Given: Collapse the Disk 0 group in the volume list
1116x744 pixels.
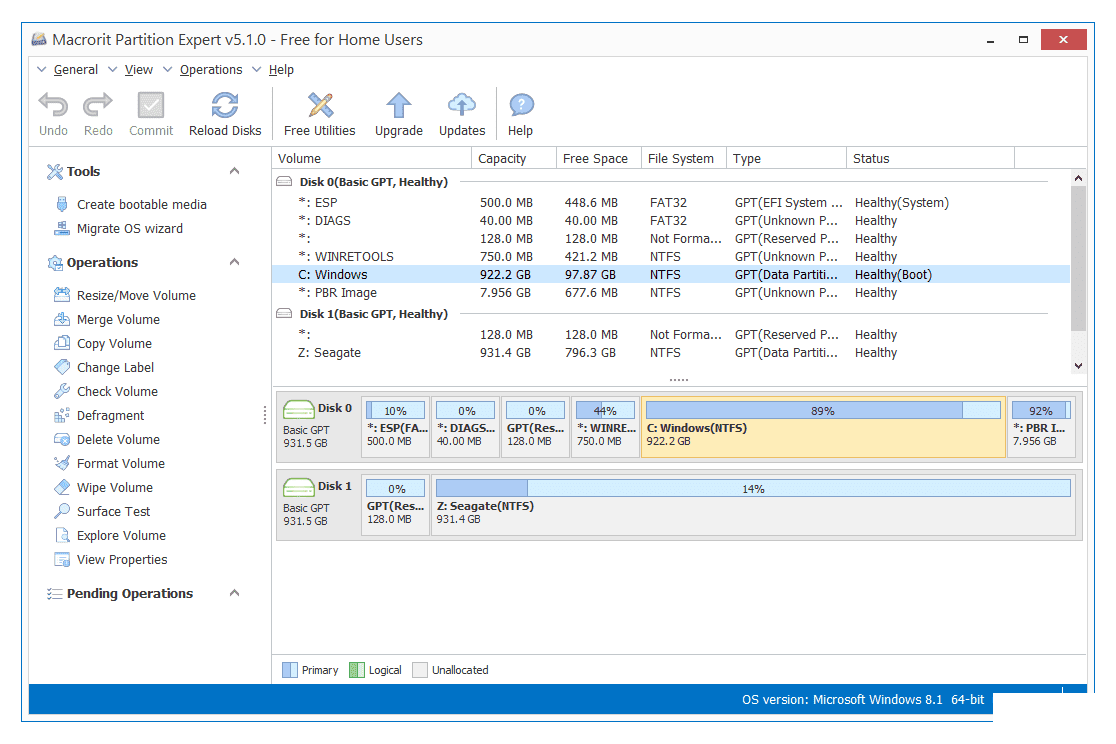Looking at the screenshot, I should [284, 182].
